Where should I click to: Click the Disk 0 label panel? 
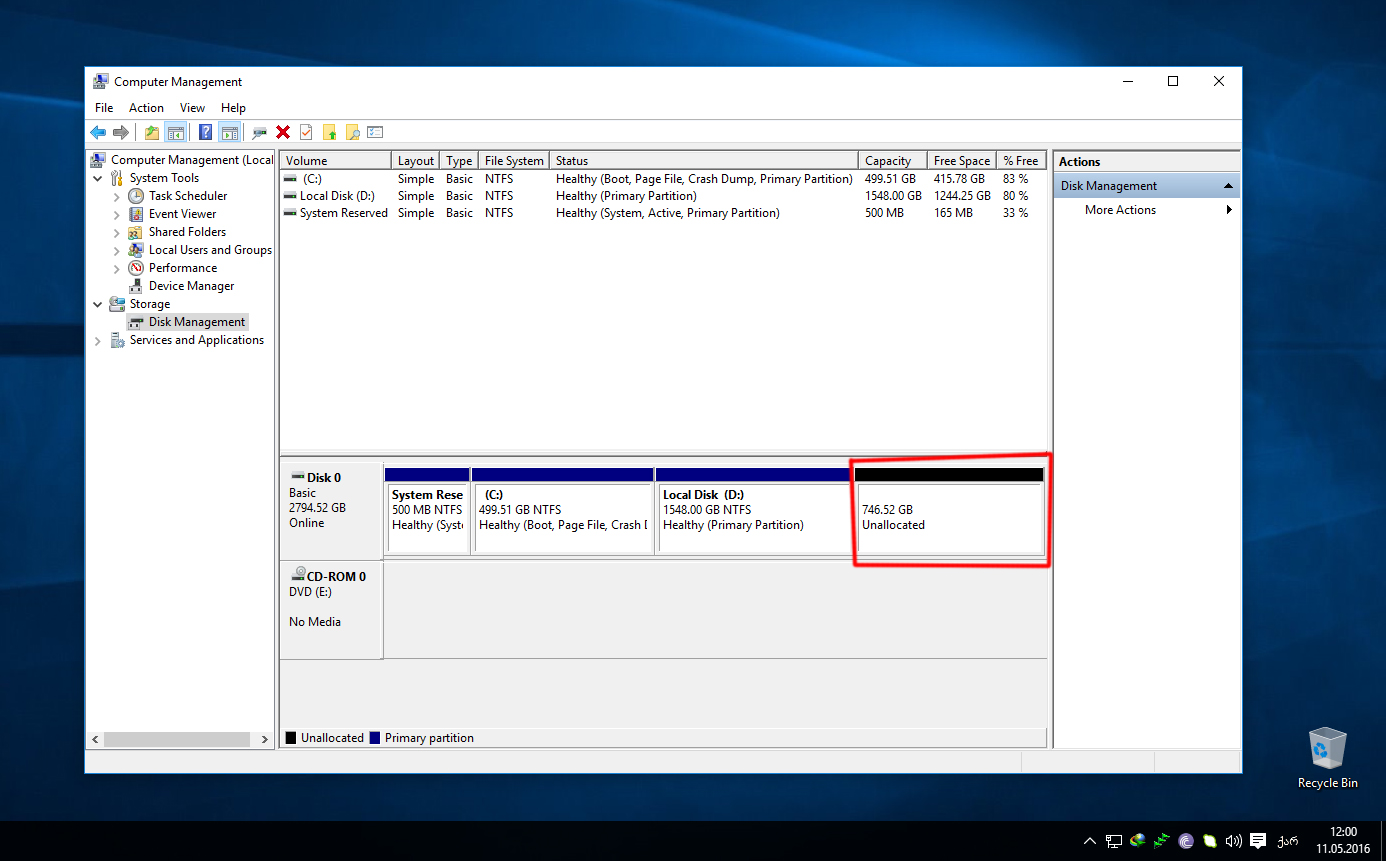tap(331, 510)
